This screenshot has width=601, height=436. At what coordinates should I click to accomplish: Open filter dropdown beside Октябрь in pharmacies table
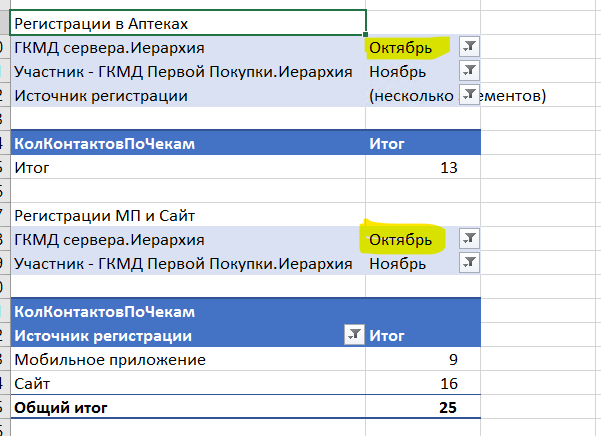[470, 47]
